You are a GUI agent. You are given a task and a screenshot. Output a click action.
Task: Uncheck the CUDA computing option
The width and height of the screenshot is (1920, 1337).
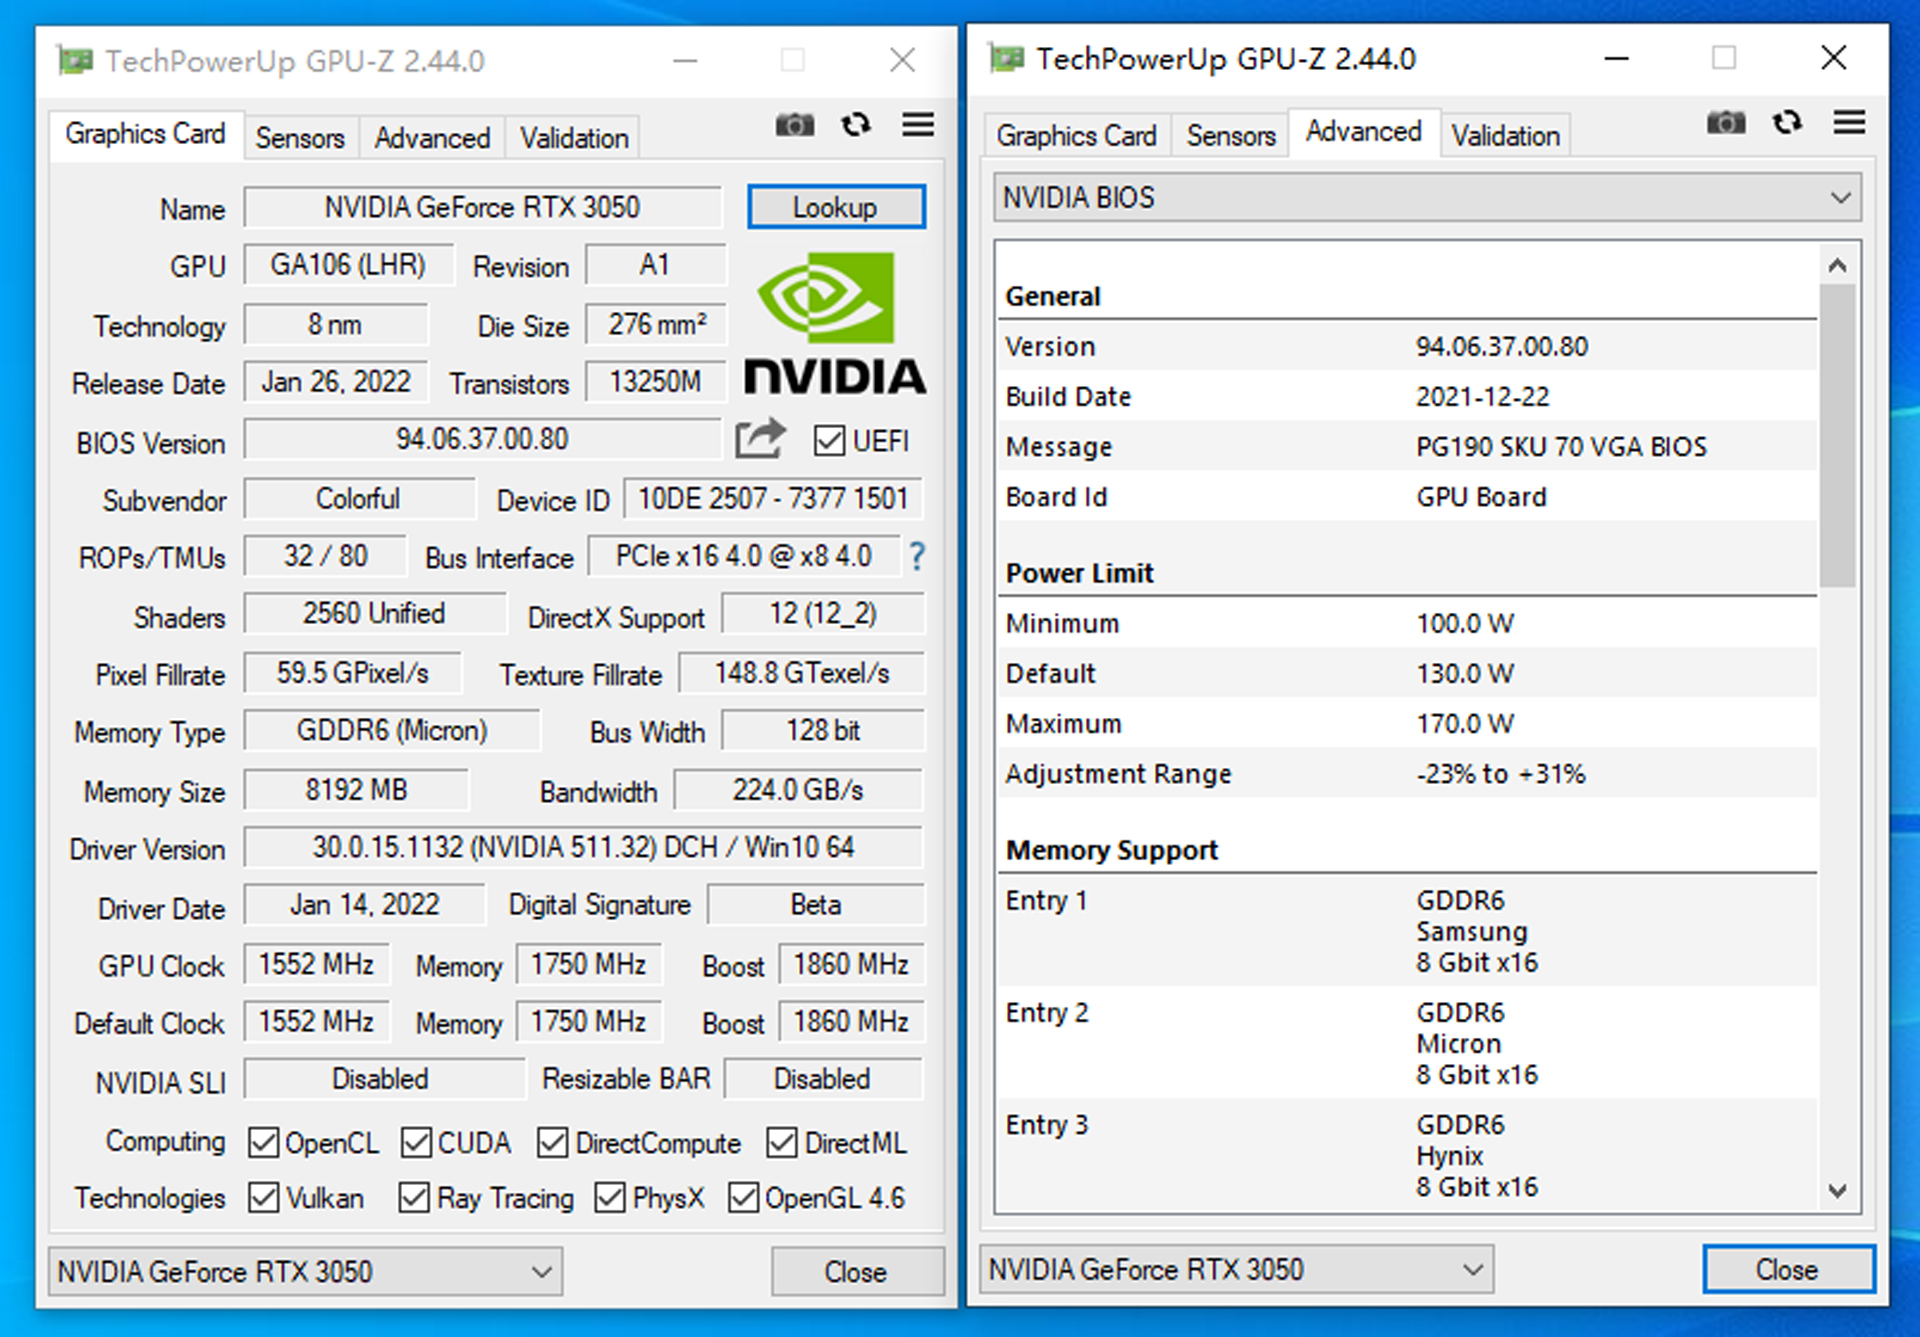tap(417, 1142)
